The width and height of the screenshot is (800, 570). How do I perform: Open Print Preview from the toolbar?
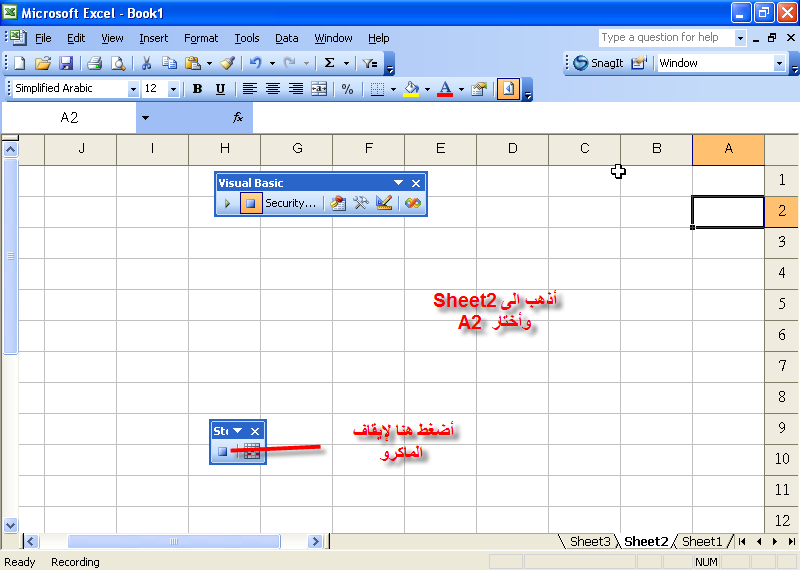click(118, 63)
